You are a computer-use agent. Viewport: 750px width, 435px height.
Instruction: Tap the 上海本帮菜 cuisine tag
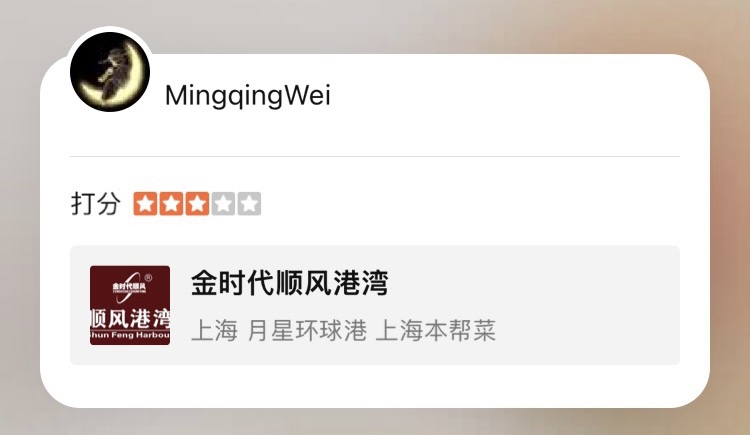(436, 331)
